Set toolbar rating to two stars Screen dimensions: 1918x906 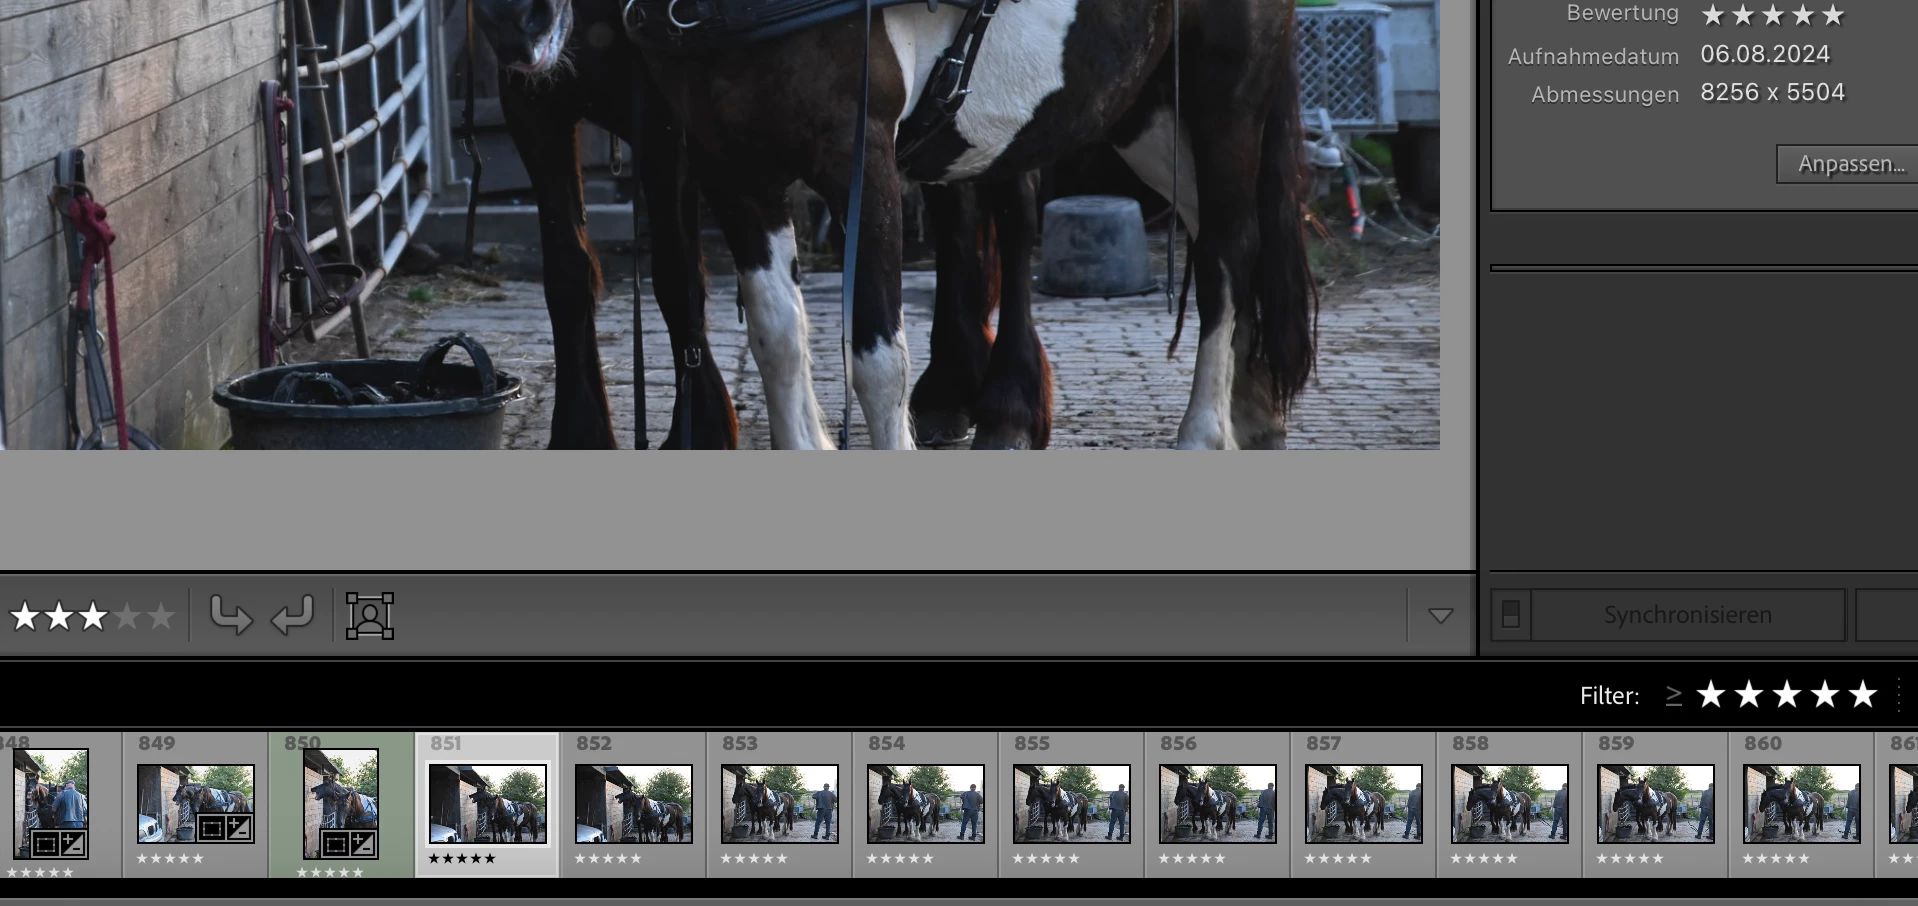[59, 616]
